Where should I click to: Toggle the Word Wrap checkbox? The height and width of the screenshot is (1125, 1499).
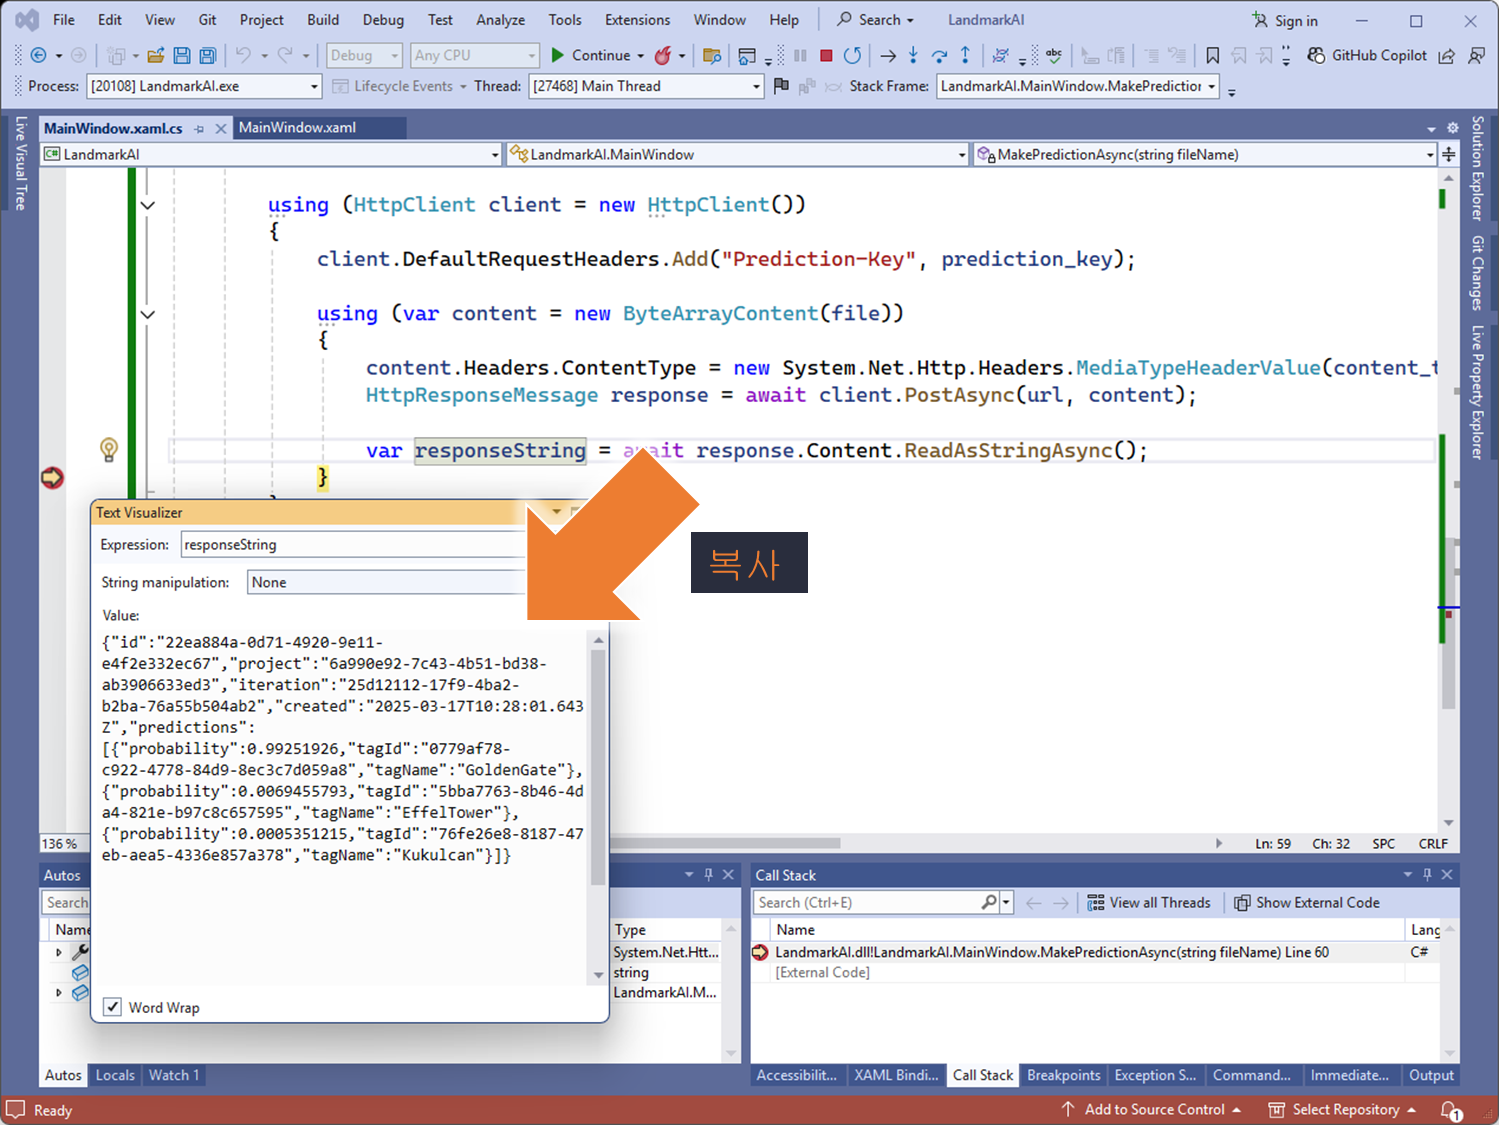point(113,1007)
